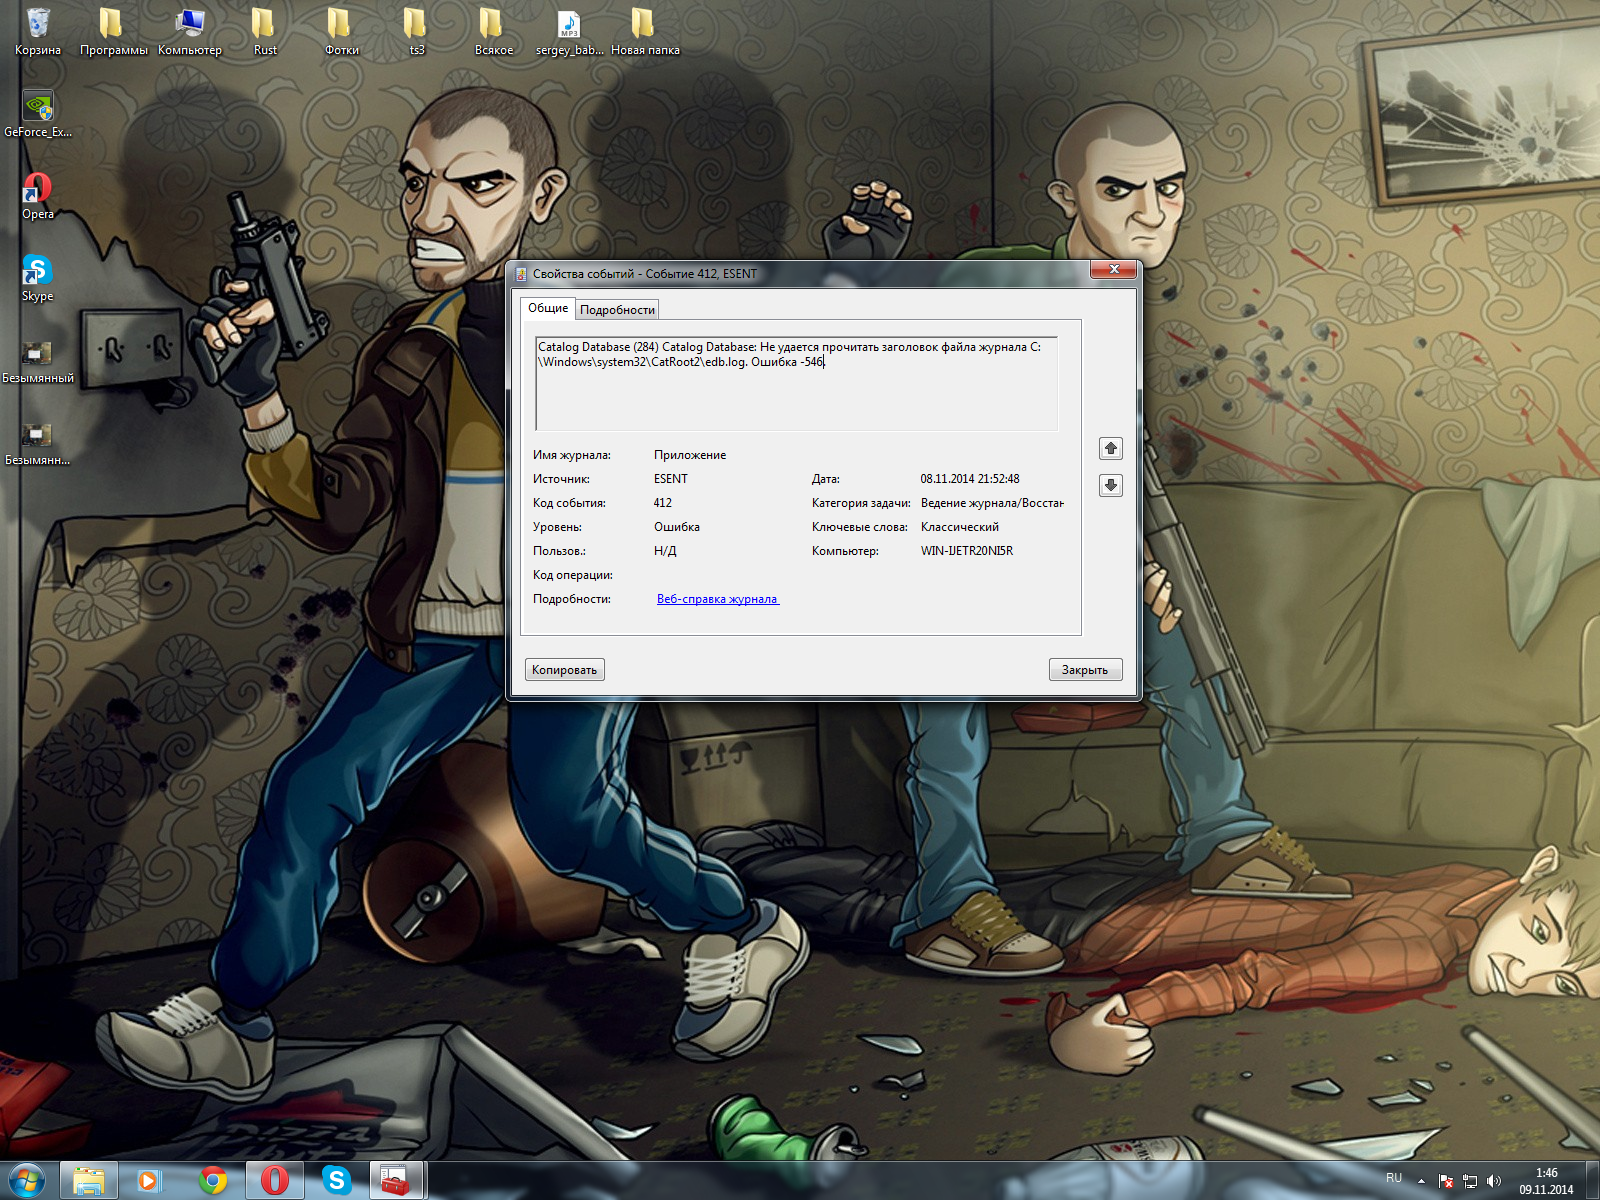Open Opera from the taskbar

click(275, 1181)
